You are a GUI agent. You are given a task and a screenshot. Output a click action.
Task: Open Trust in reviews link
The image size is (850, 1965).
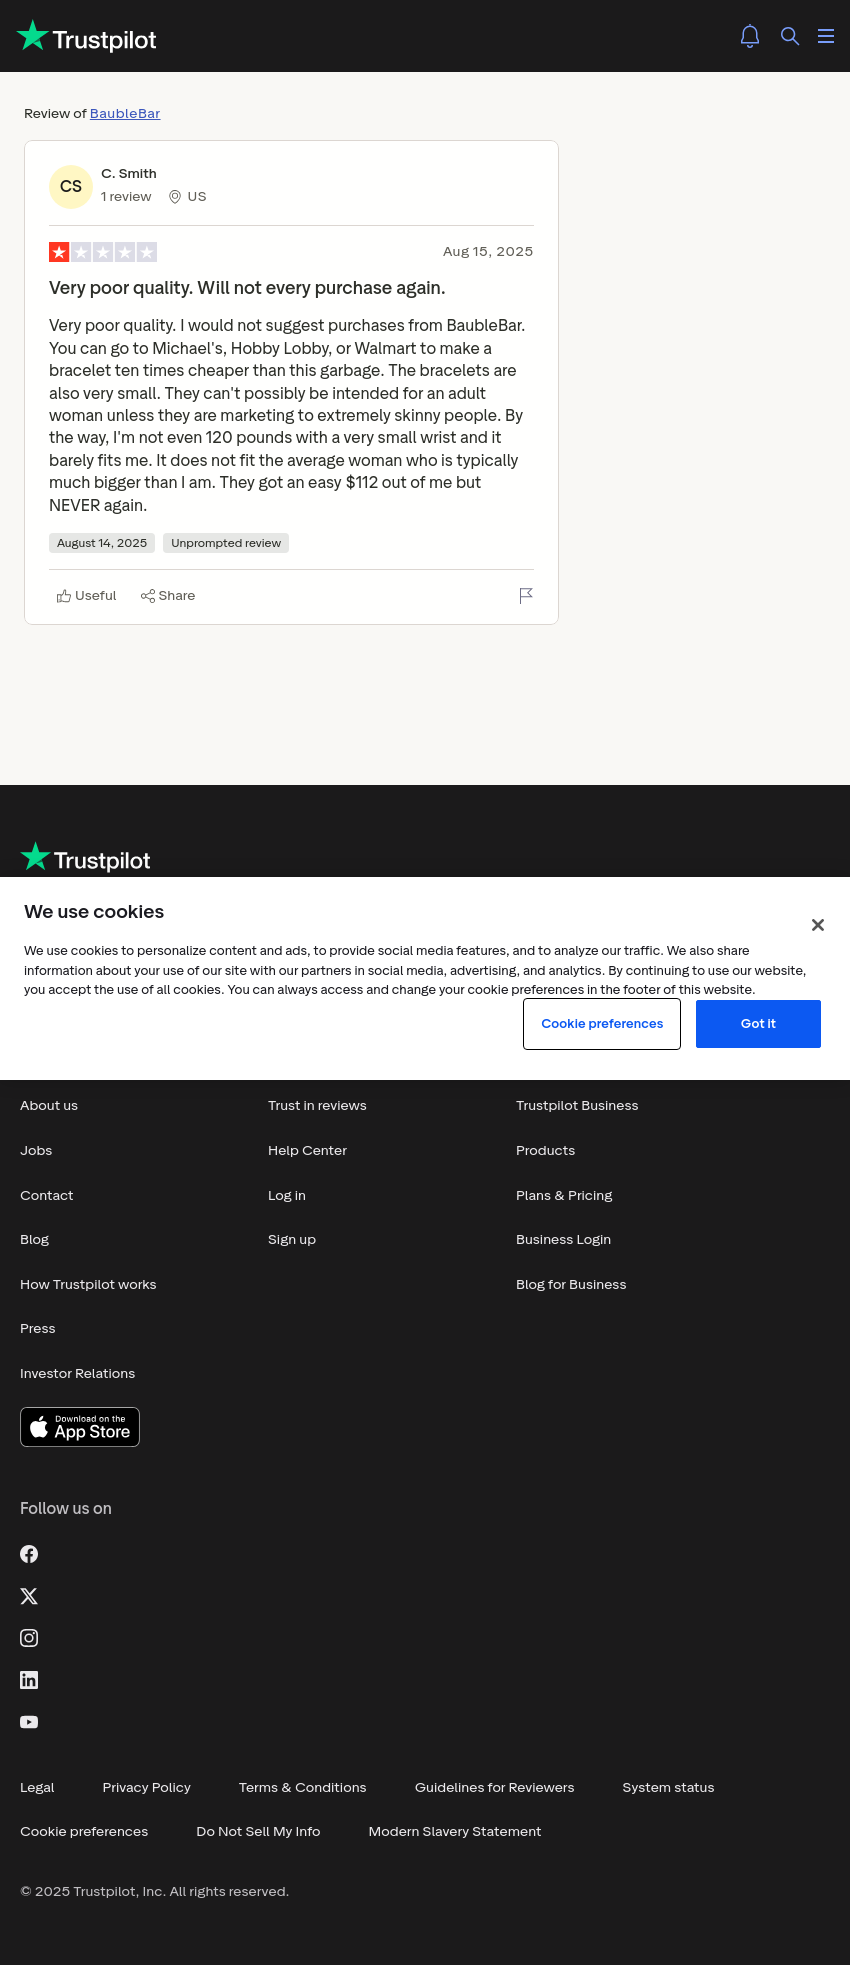(317, 1105)
